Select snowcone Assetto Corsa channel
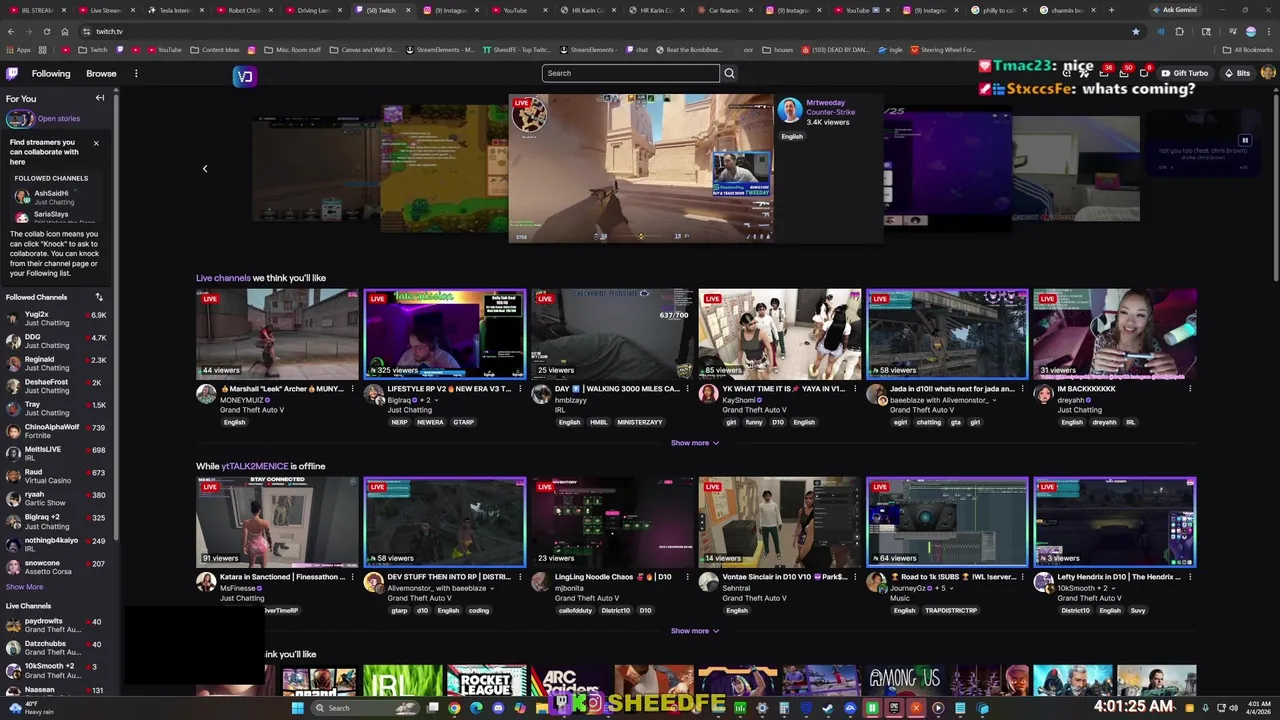 (x=56, y=568)
